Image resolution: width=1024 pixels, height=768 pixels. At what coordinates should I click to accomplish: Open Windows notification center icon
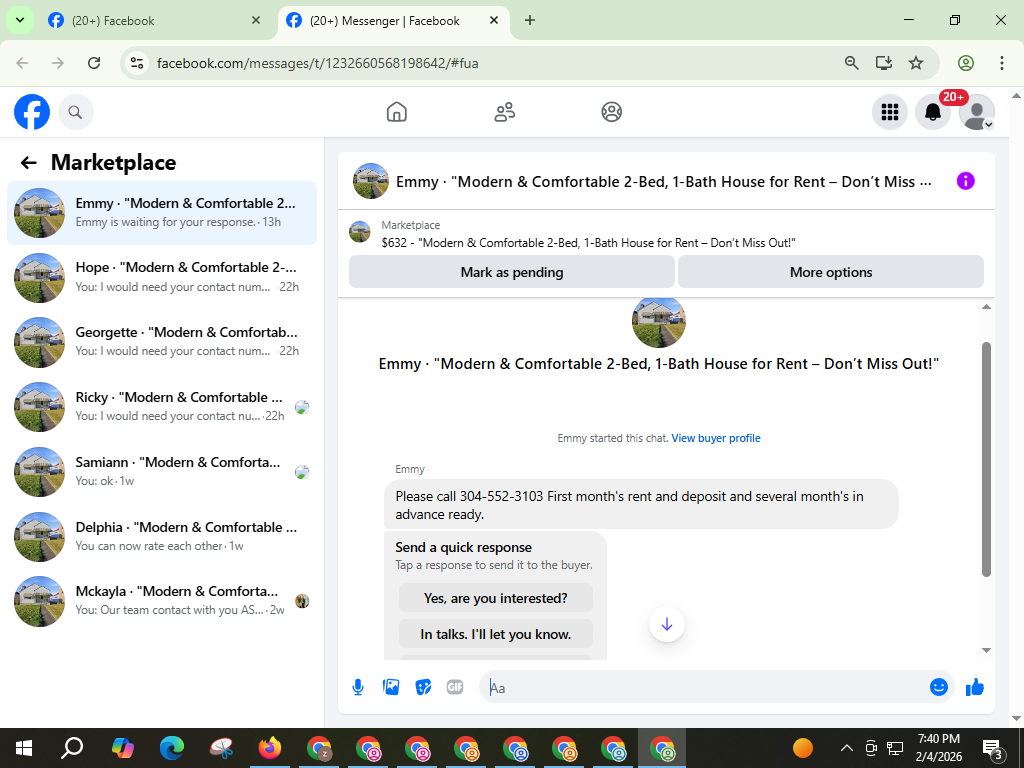pos(993,750)
